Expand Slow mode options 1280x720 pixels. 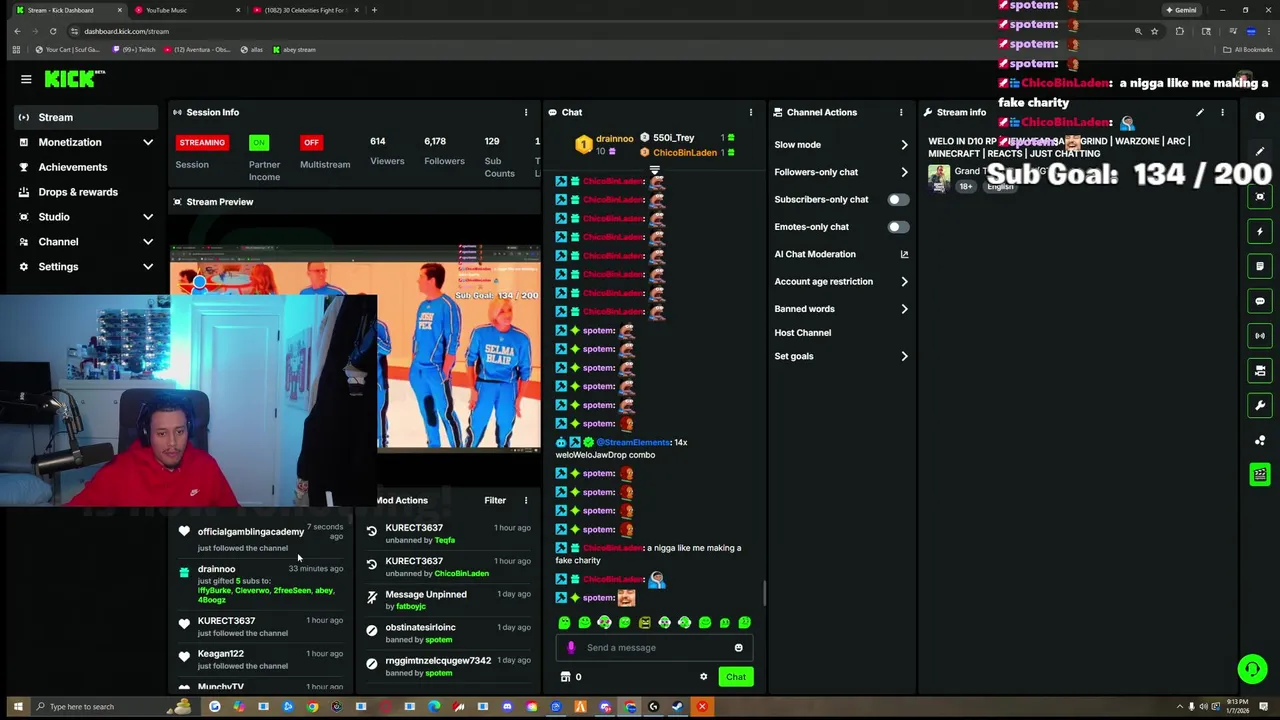[904, 145]
